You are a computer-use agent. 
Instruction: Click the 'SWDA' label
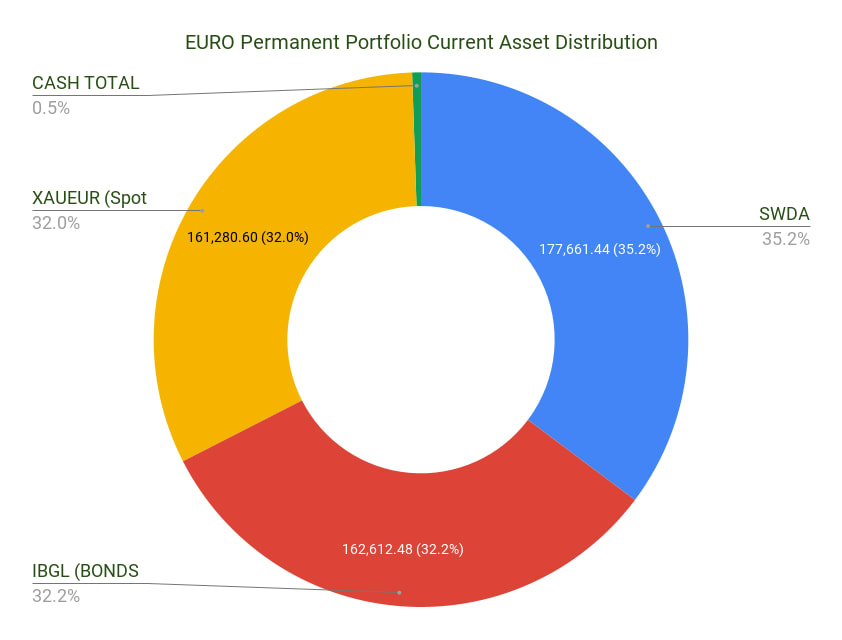coord(784,214)
